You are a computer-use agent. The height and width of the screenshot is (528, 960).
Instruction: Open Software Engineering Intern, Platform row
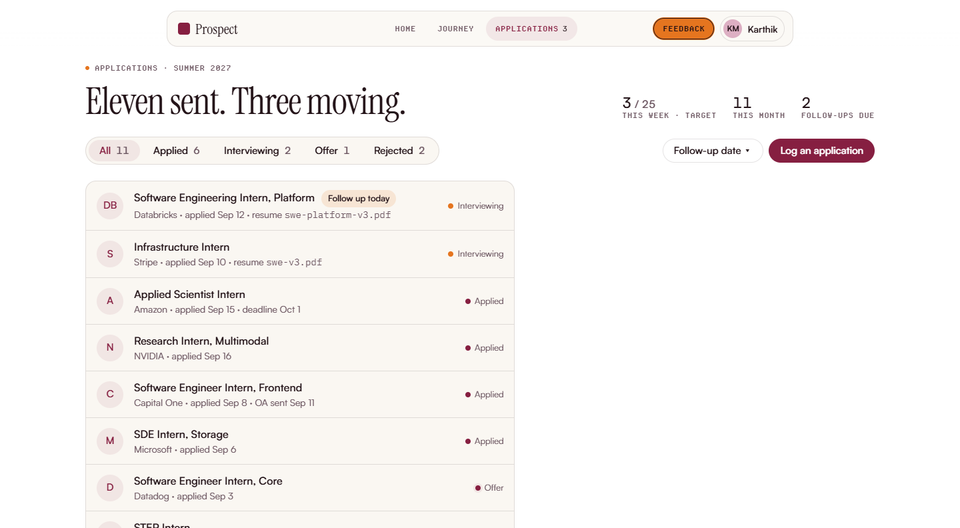(x=300, y=206)
